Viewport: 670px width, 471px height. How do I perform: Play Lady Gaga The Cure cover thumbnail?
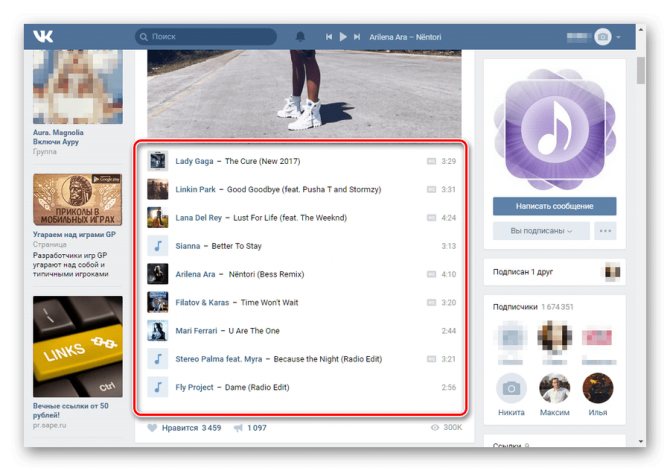tap(158, 161)
